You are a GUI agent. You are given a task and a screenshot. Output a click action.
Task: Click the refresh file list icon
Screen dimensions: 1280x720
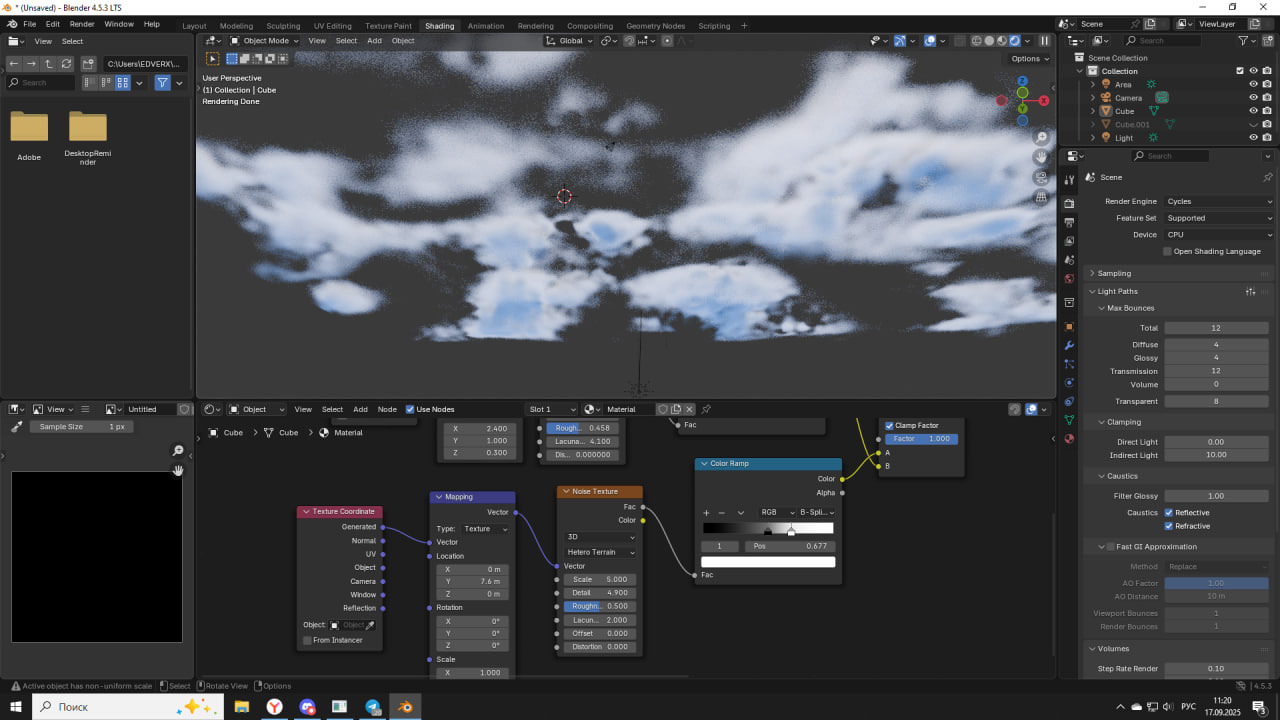click(x=67, y=63)
